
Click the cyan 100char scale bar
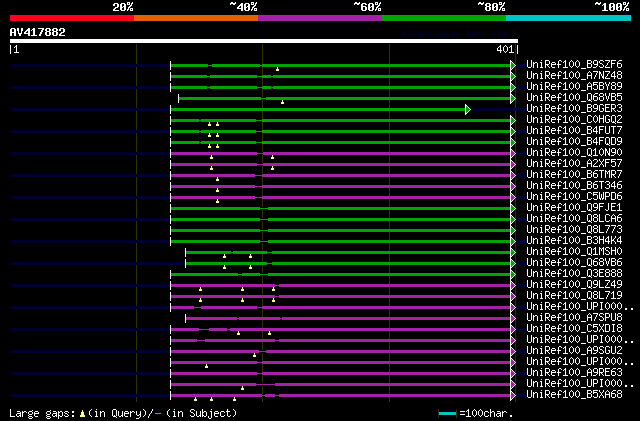(447, 413)
